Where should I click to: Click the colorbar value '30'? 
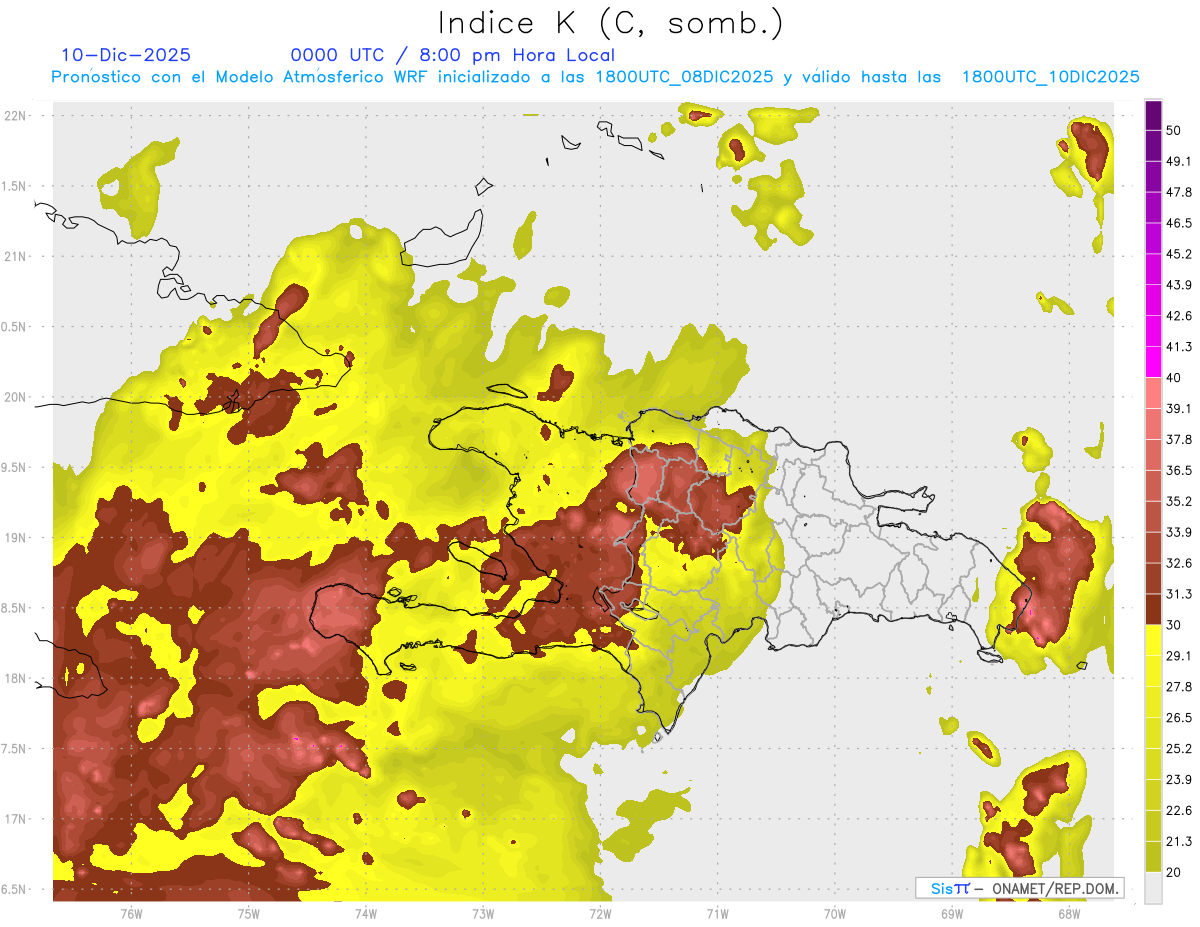(x=1173, y=625)
